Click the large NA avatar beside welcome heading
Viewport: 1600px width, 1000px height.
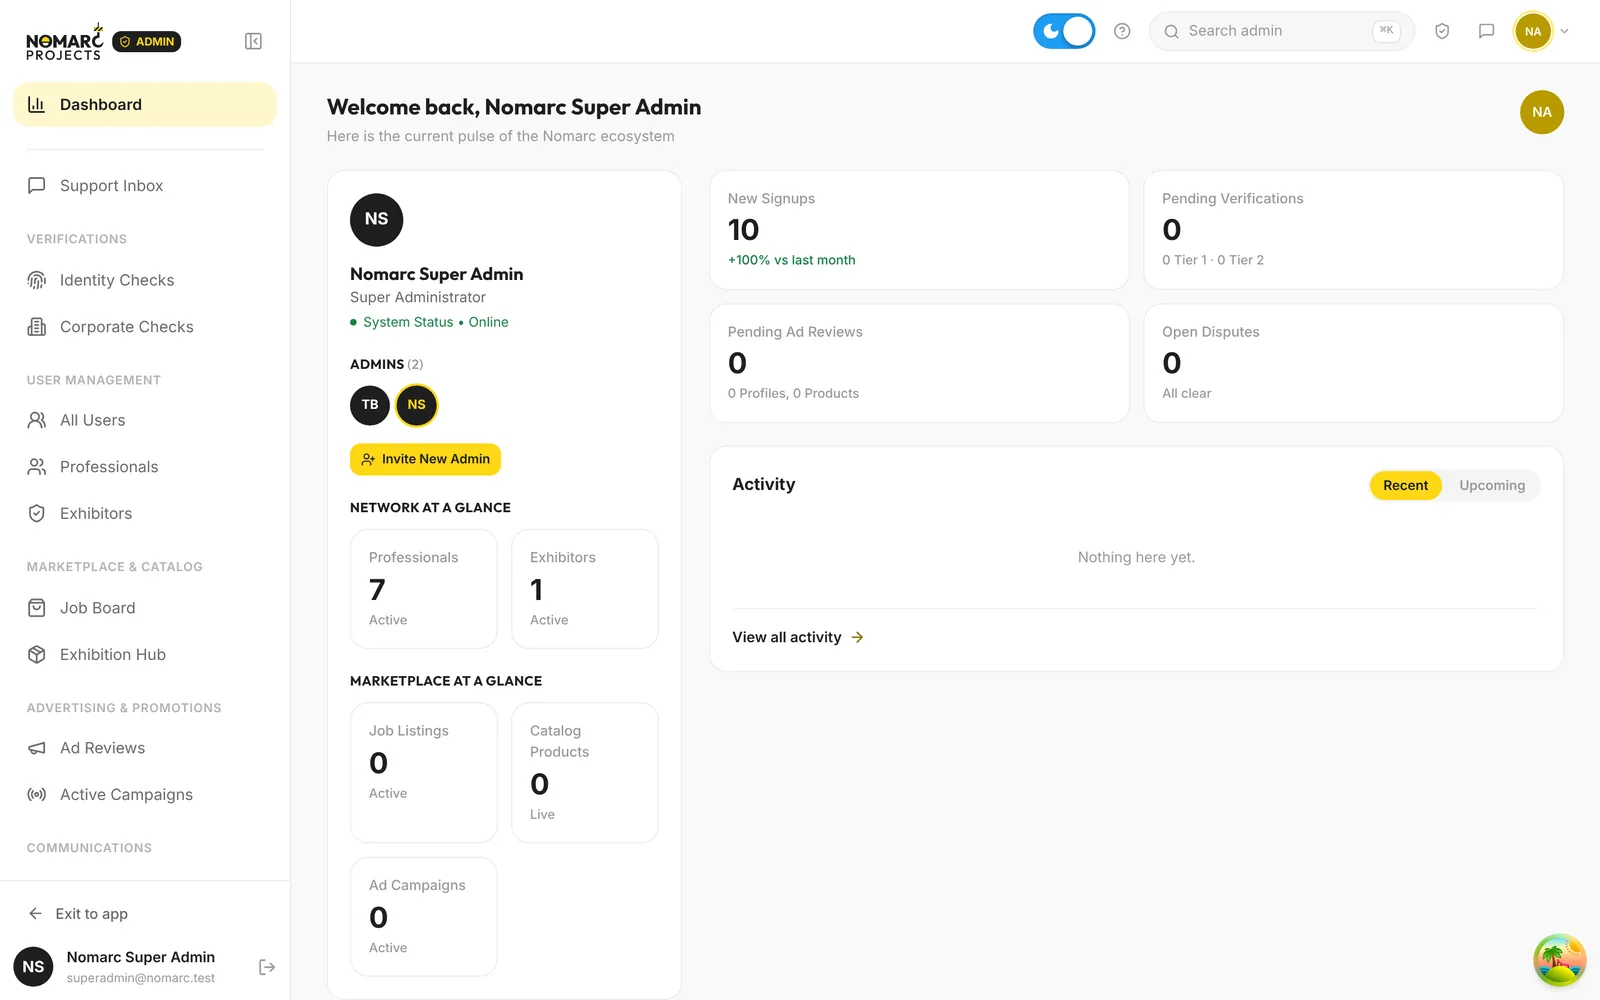tap(1541, 112)
